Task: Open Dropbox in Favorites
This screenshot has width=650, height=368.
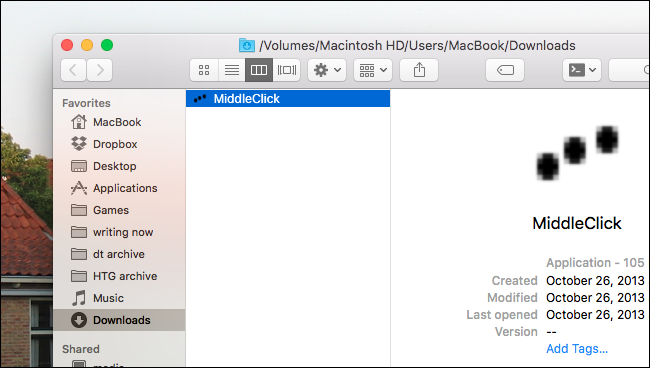Action: (115, 144)
